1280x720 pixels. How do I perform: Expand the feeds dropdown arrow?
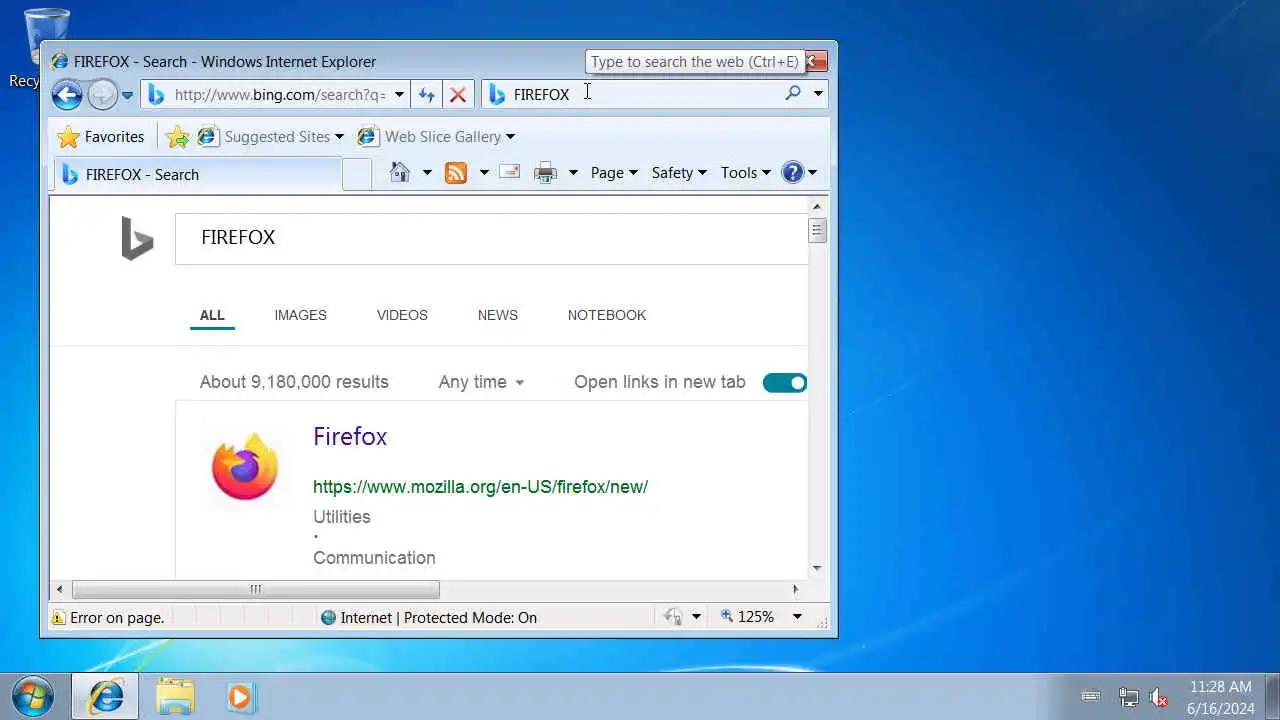[x=484, y=173]
